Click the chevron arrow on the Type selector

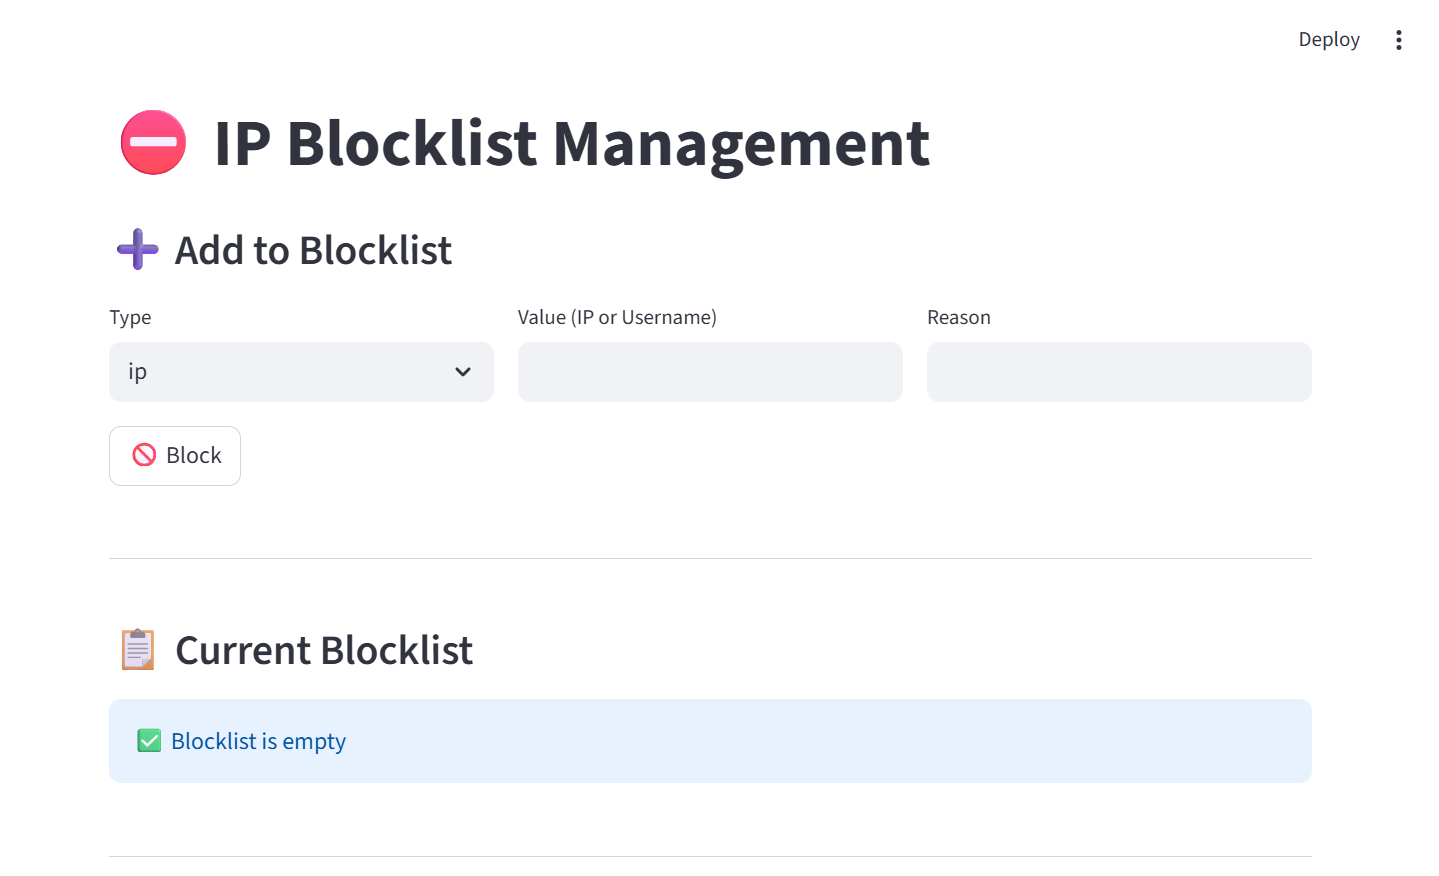tap(463, 371)
